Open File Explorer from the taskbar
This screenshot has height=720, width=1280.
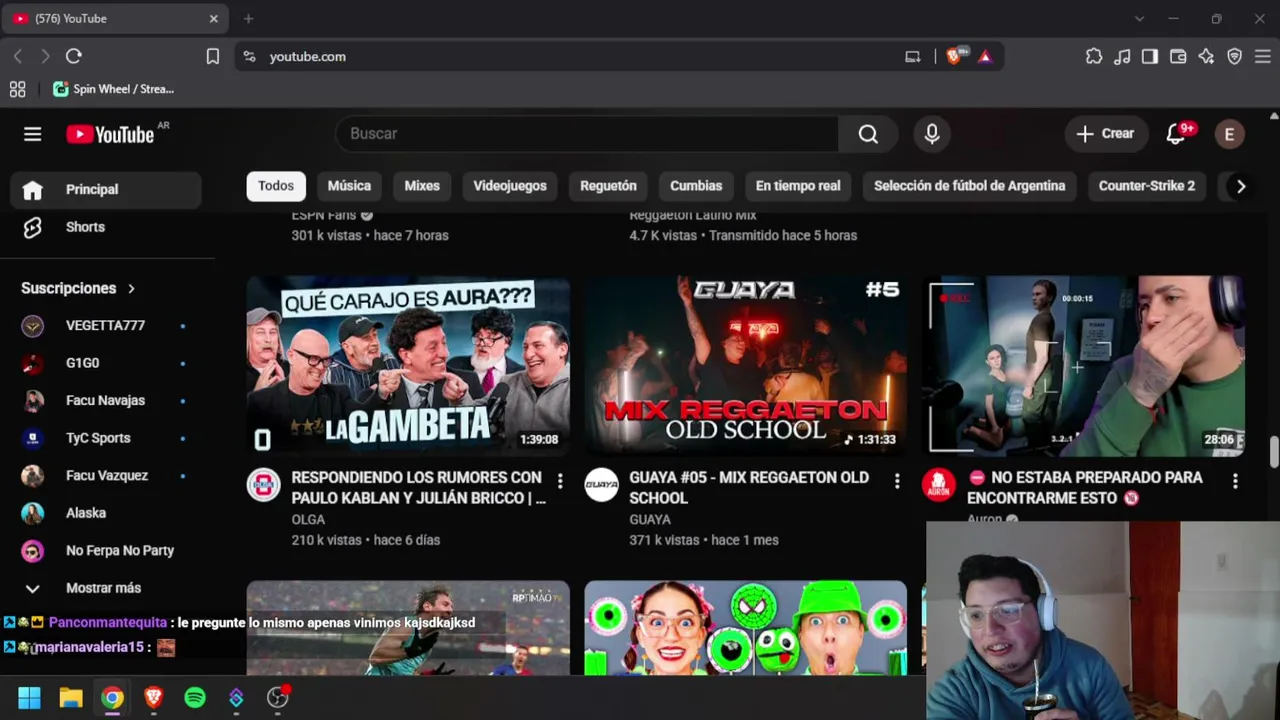point(71,698)
